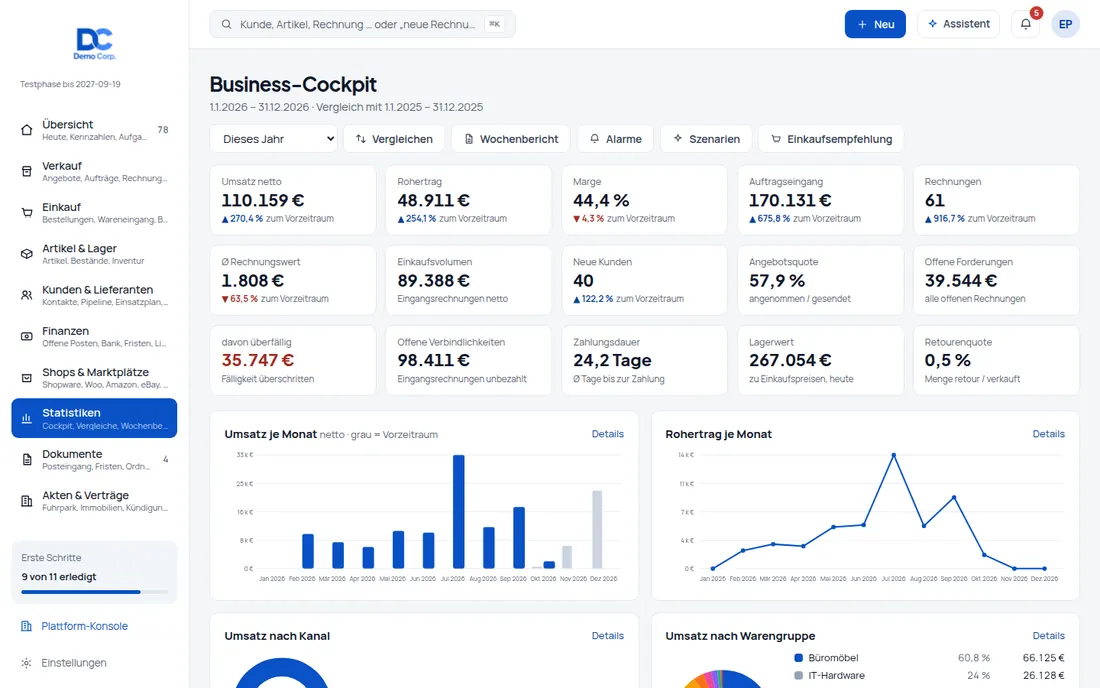
Task: Open the Dieses Jahr period dropdown
Action: pyautogui.click(x=274, y=139)
